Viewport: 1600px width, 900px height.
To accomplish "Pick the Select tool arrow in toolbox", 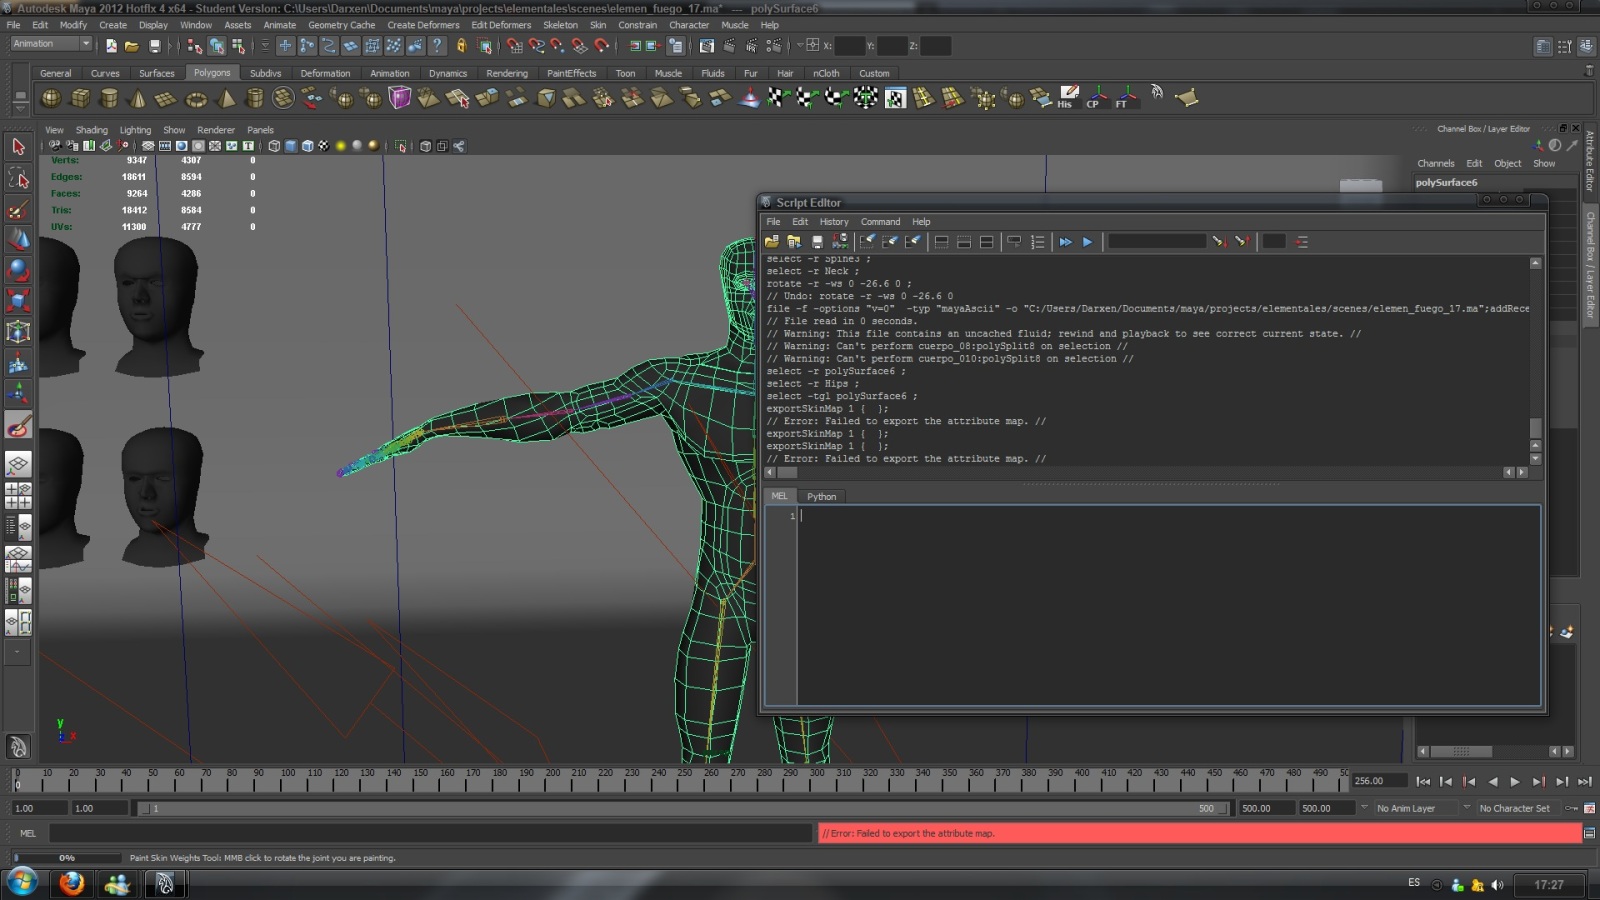I will point(18,147).
